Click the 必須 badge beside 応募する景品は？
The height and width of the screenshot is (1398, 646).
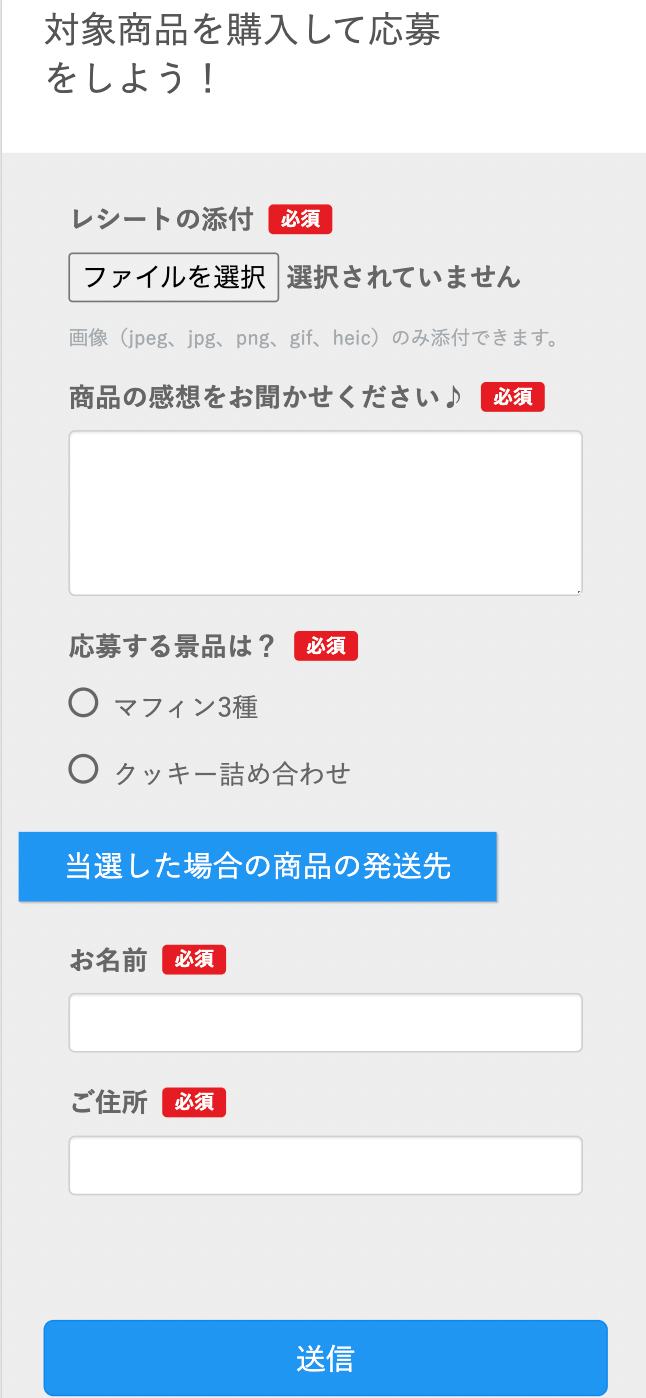(325, 646)
